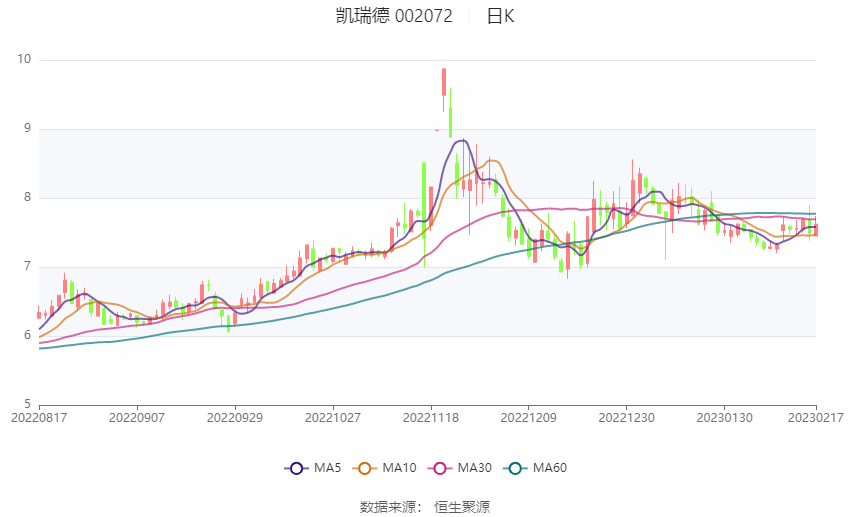The height and width of the screenshot is (517, 850).
Task: Click the y-axis value 5
Action: (x=28, y=404)
